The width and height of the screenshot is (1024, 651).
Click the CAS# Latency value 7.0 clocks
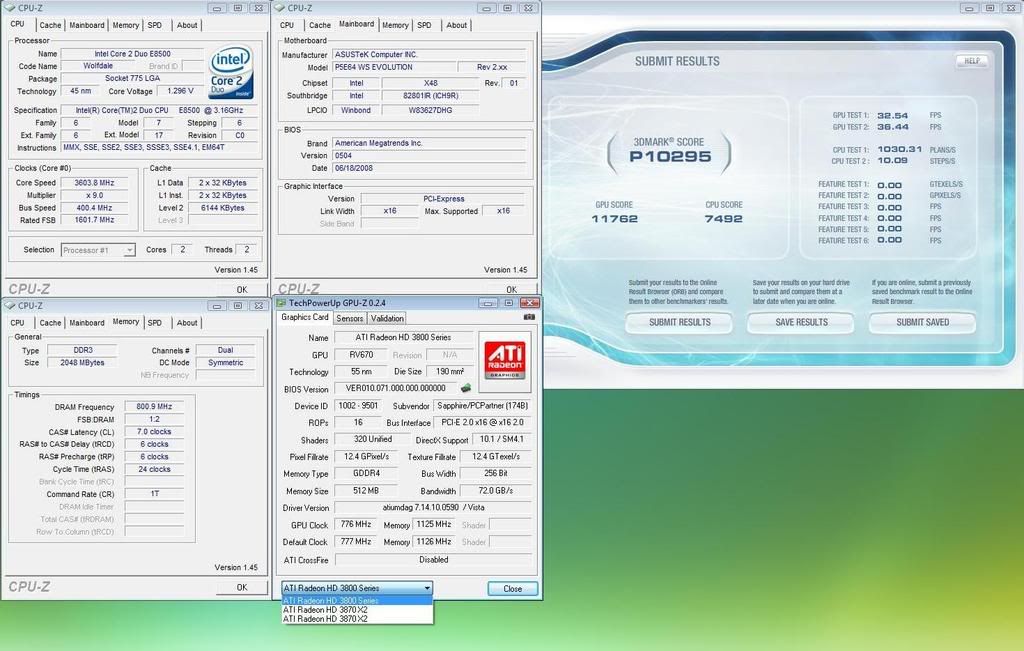[154, 432]
